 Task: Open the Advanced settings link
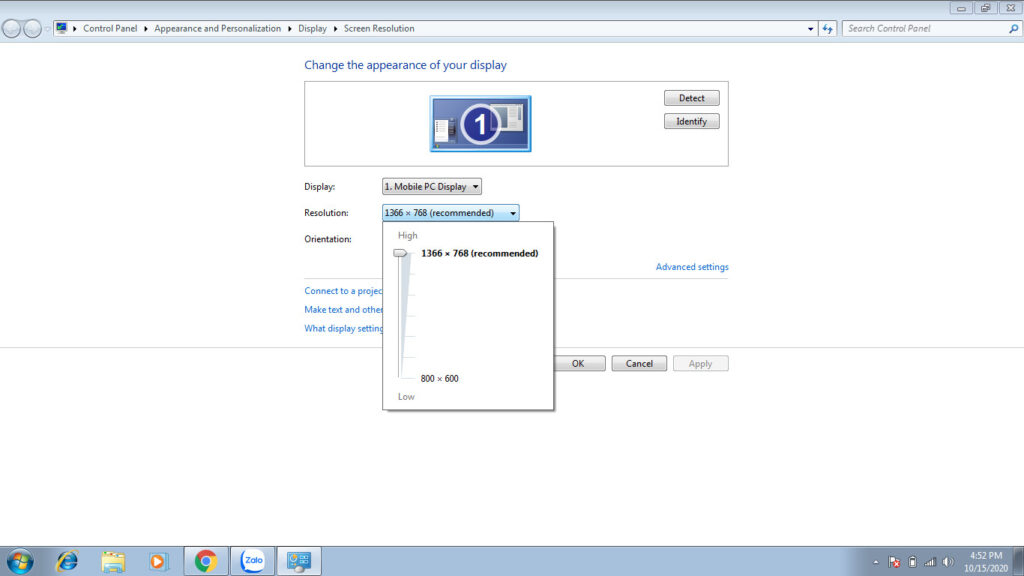pos(692,267)
